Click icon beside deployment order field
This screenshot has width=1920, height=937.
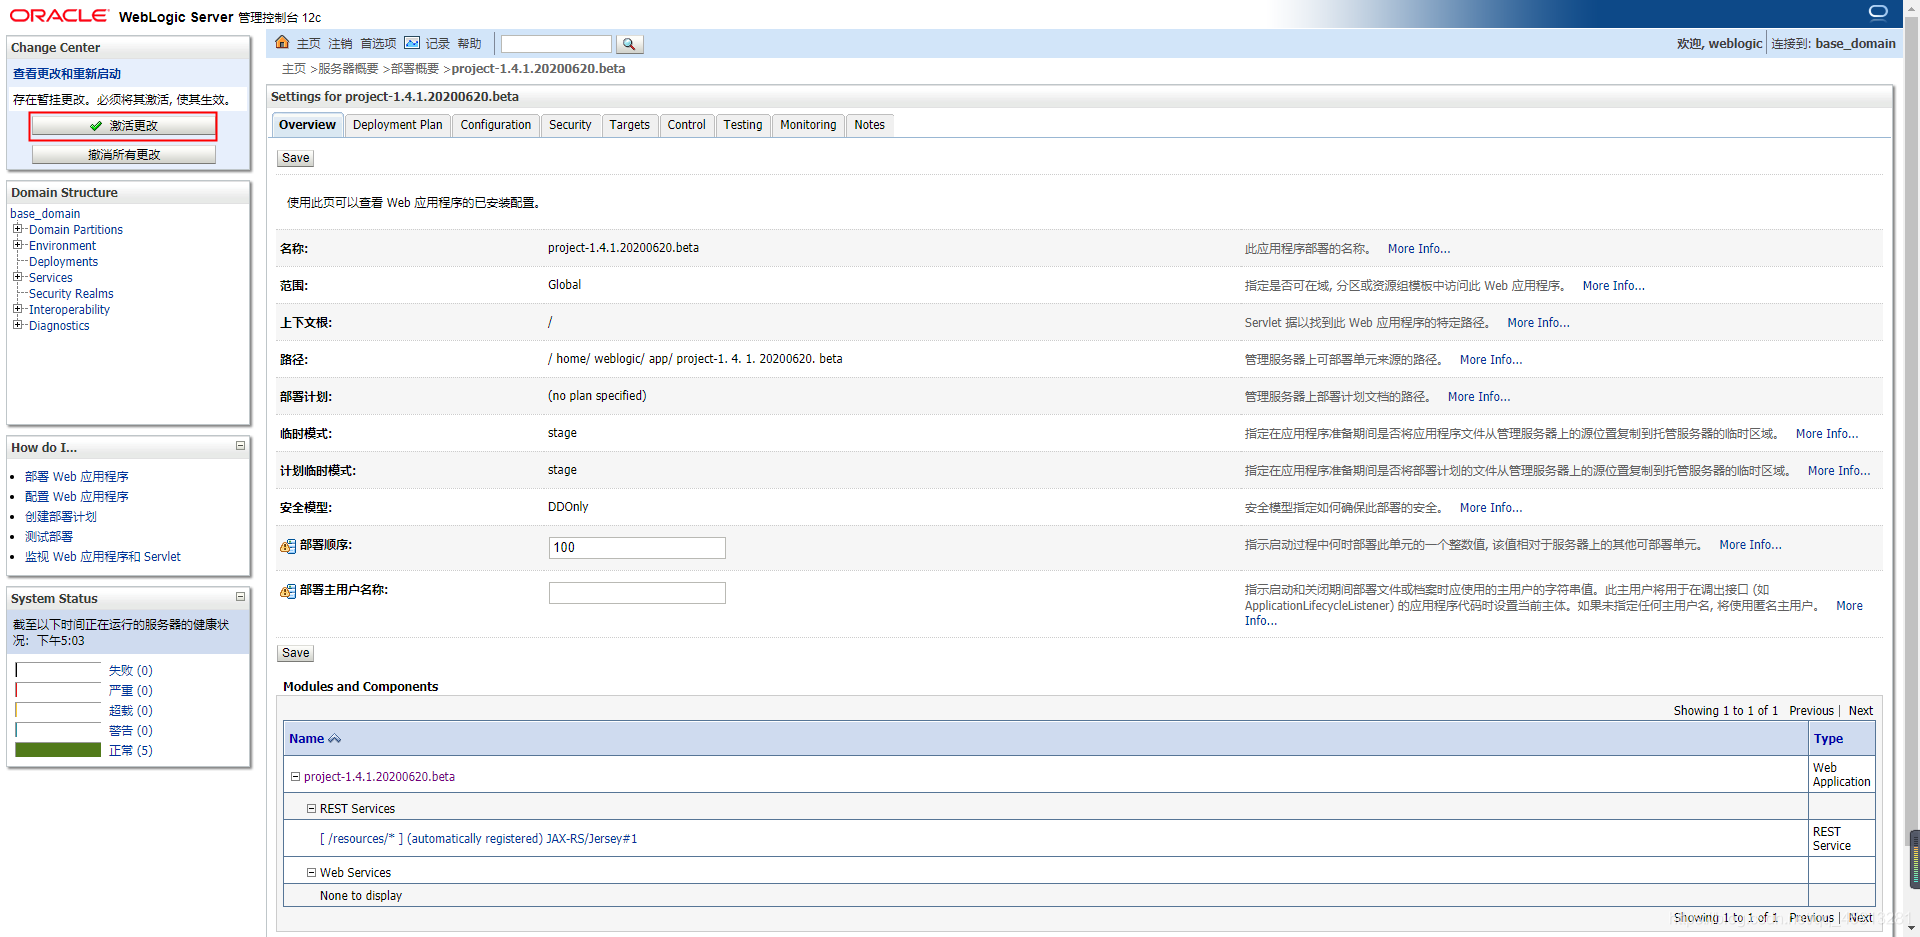[x=288, y=546]
